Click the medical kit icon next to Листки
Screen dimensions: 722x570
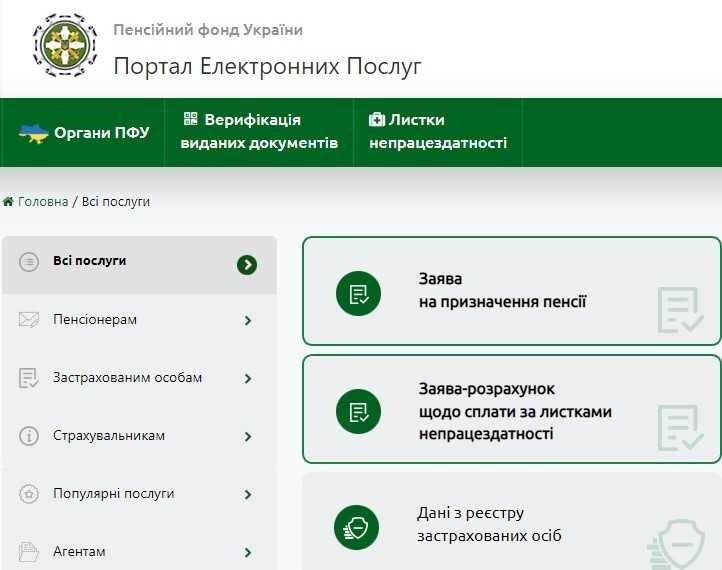[x=377, y=119]
